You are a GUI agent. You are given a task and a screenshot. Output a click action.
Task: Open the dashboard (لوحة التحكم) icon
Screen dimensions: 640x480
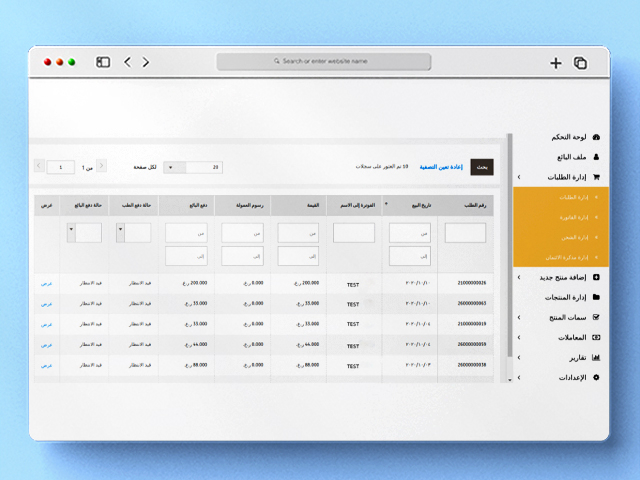pyautogui.click(x=596, y=137)
